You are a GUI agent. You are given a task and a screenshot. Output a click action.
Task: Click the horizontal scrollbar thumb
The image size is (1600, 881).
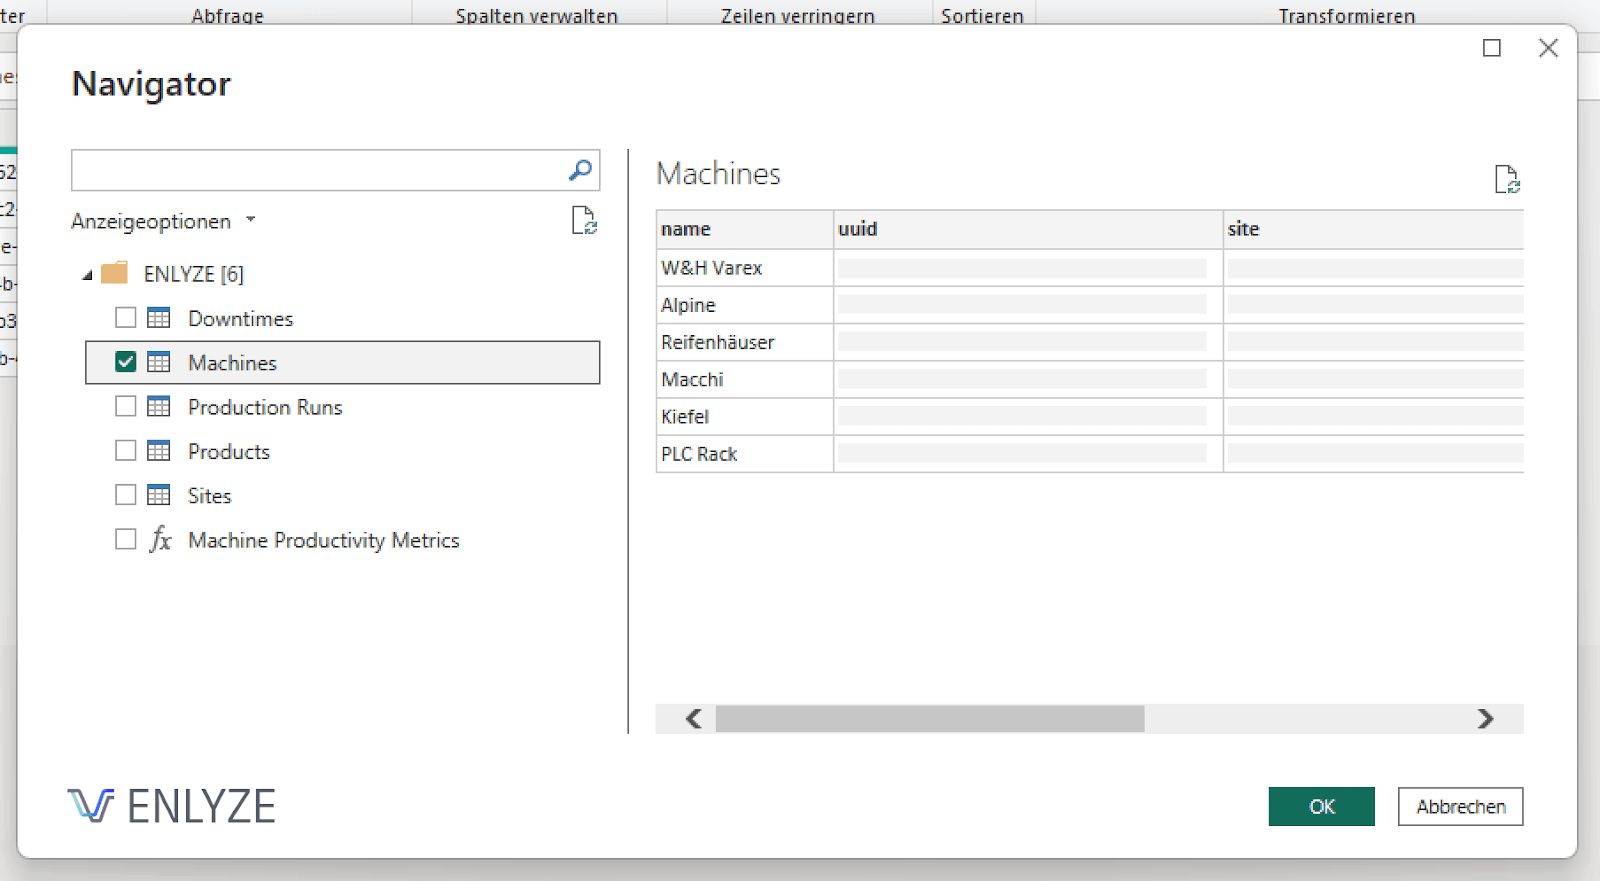[930, 719]
